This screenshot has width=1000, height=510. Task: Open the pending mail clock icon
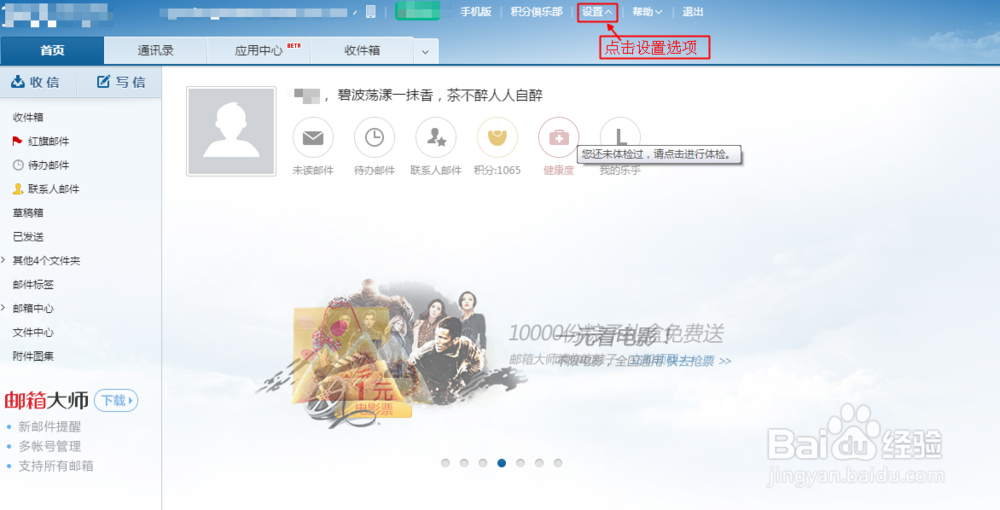pyautogui.click(x=374, y=138)
